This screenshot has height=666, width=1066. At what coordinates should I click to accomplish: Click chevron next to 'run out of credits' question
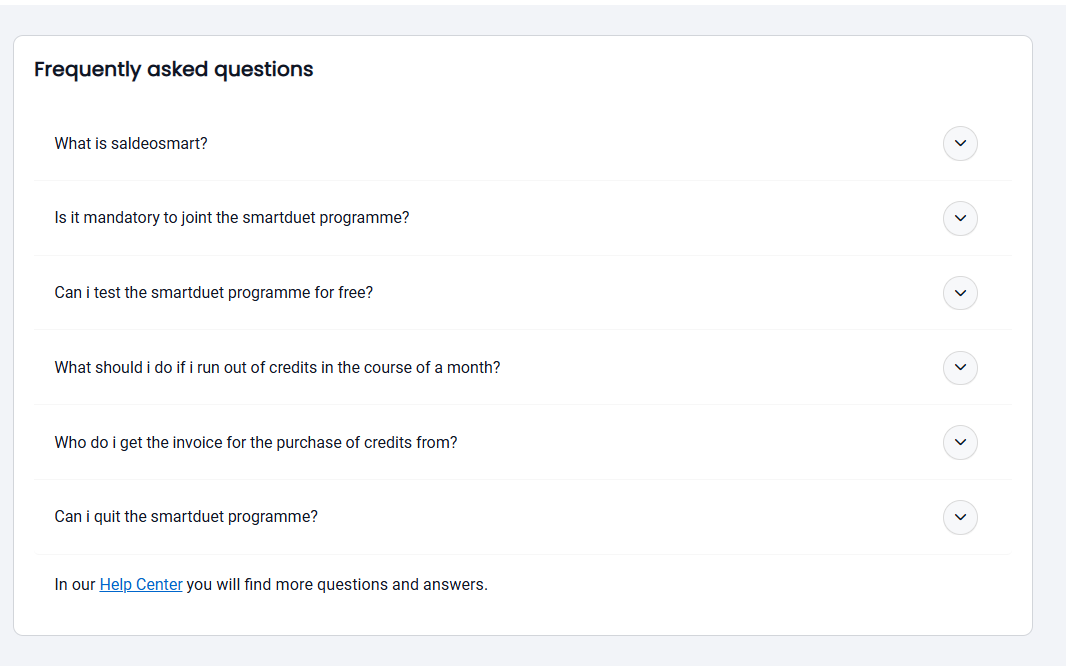(960, 368)
